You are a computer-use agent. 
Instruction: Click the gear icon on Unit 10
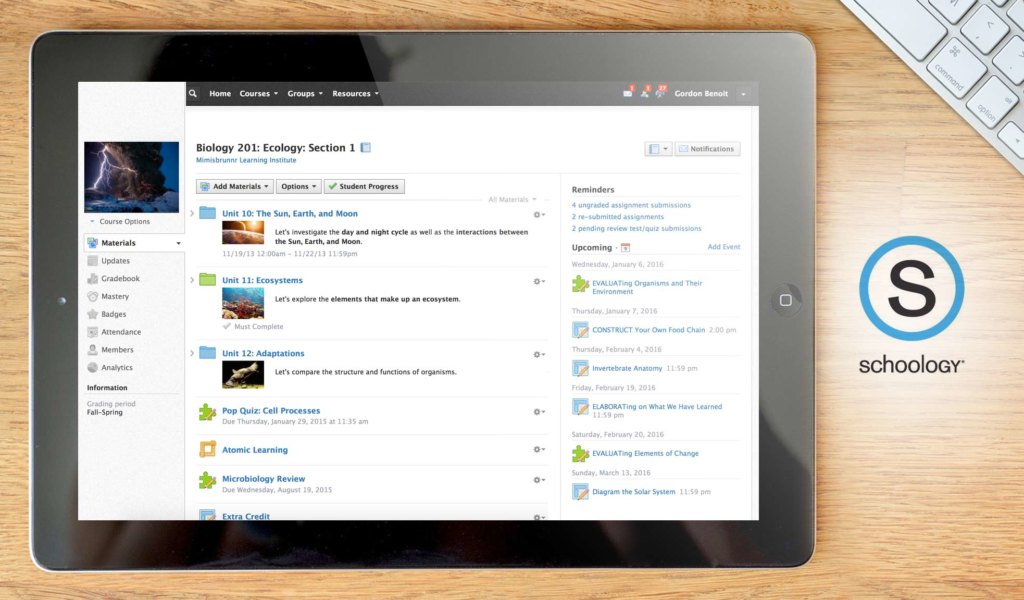(x=538, y=214)
